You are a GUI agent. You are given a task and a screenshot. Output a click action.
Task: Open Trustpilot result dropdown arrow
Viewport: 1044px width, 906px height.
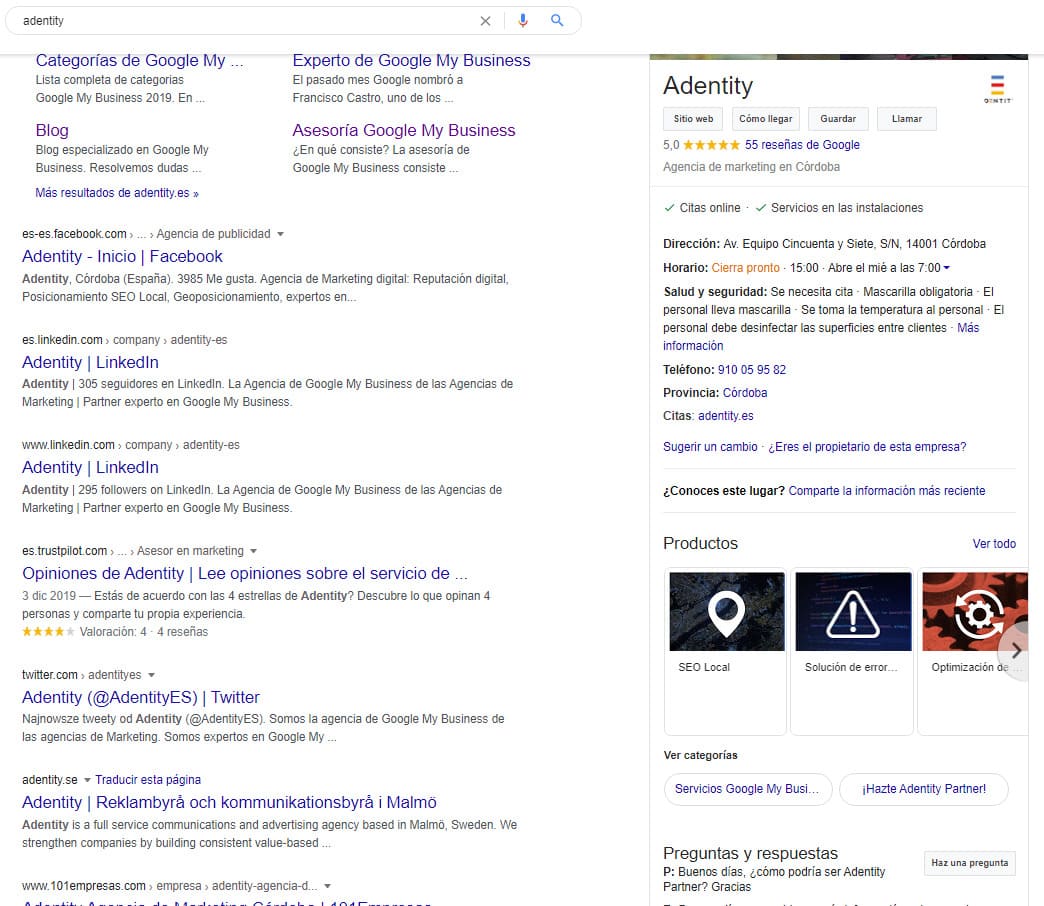click(254, 551)
